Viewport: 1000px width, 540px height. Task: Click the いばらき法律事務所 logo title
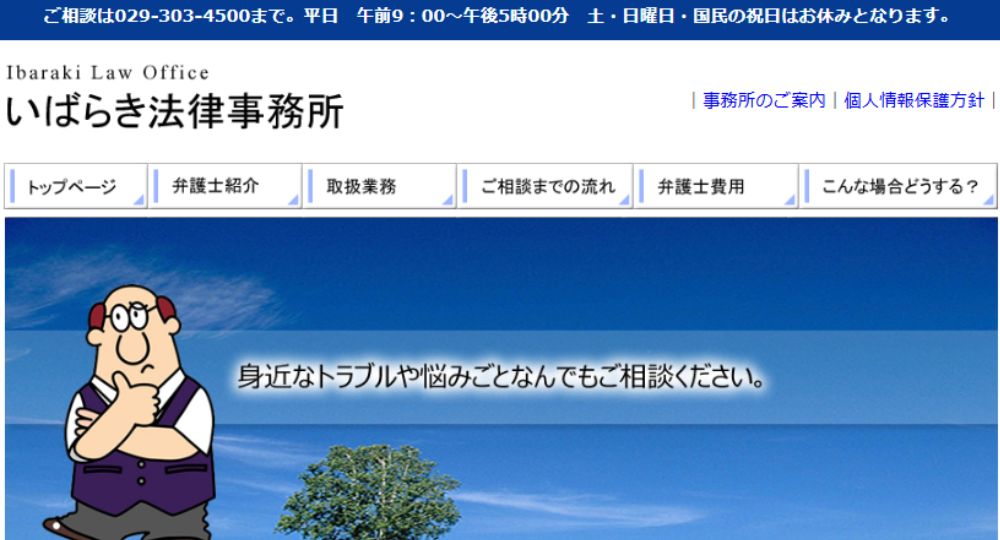(x=174, y=112)
